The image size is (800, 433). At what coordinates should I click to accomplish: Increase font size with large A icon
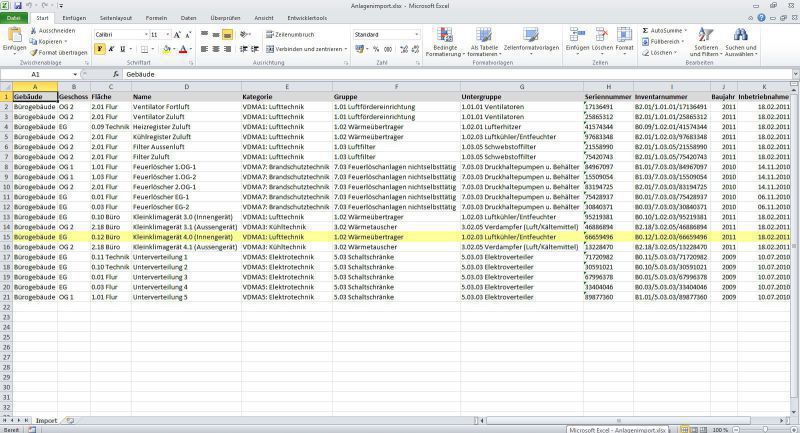[x=177, y=35]
